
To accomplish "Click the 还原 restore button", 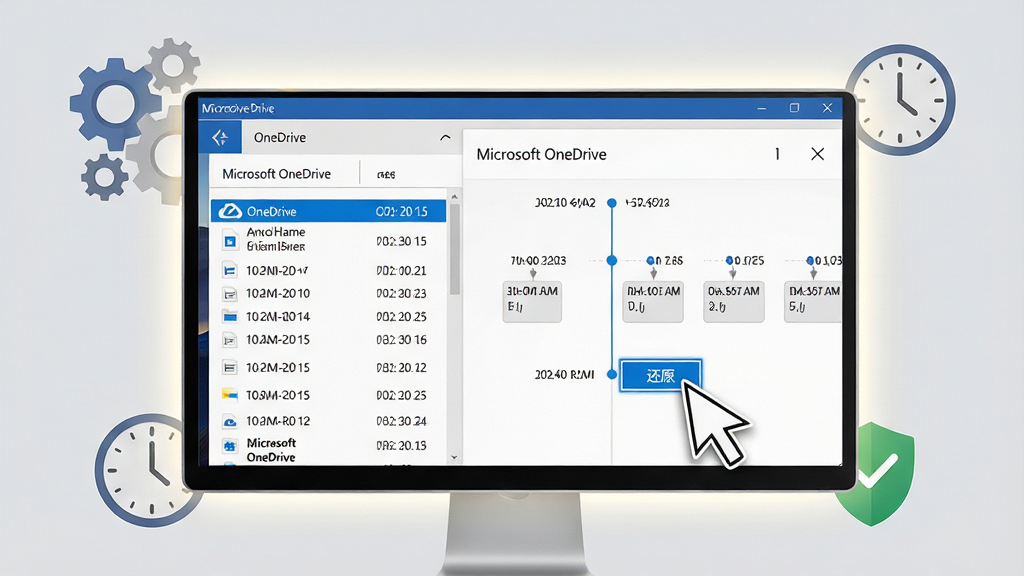I will tap(660, 376).
